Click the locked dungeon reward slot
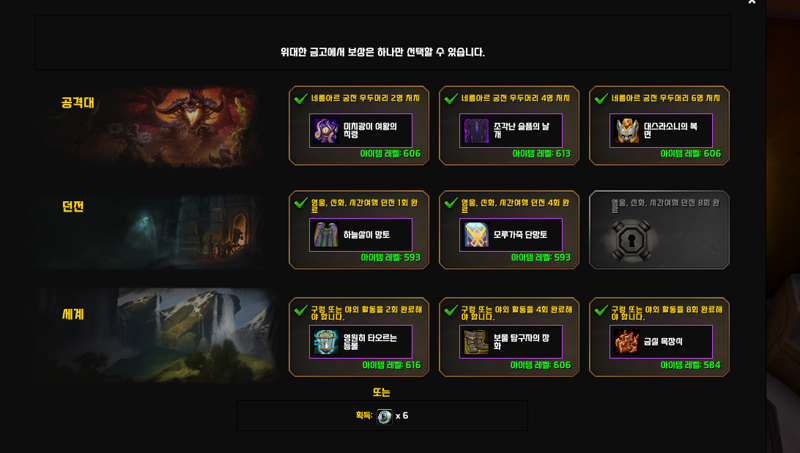Viewport: 800px width, 453px height. pos(659,230)
